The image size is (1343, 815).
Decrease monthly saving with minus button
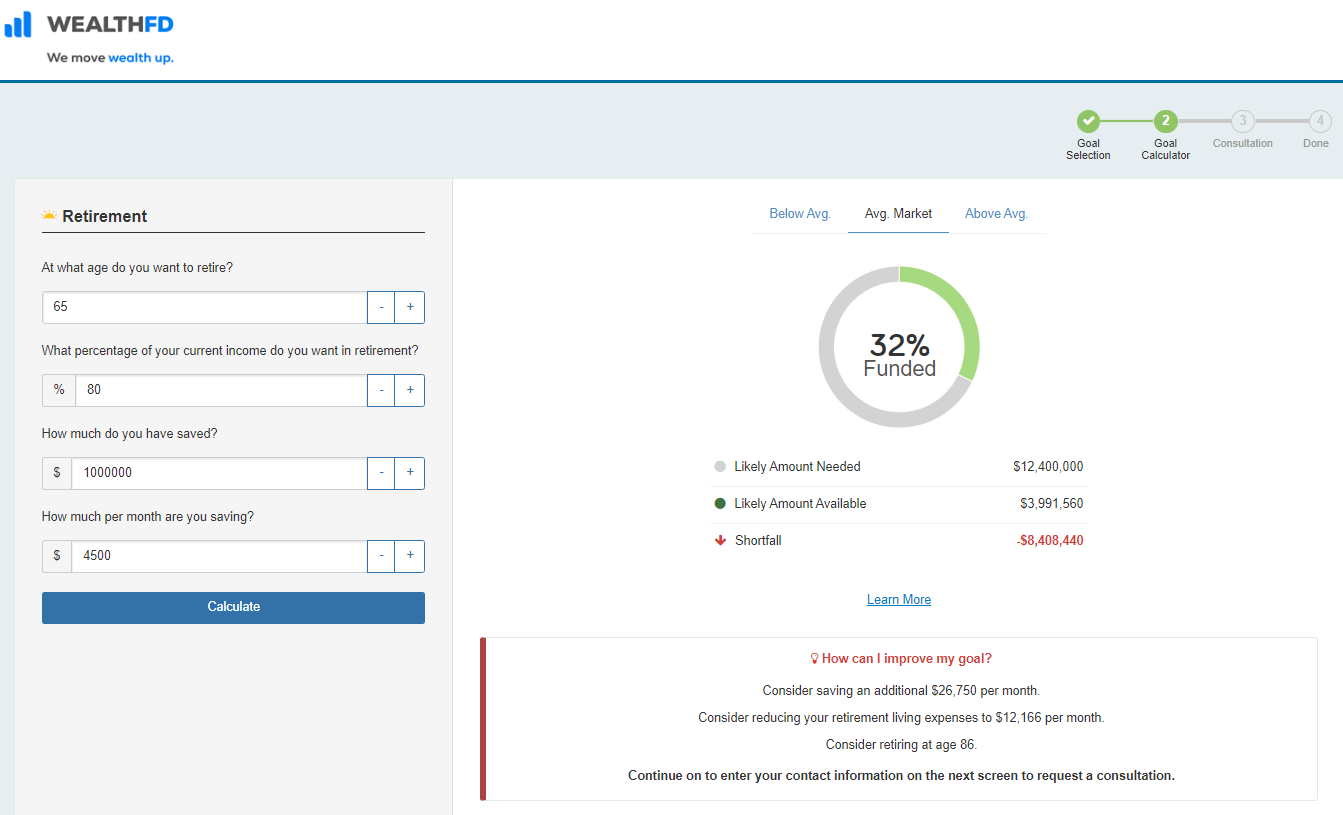point(381,556)
